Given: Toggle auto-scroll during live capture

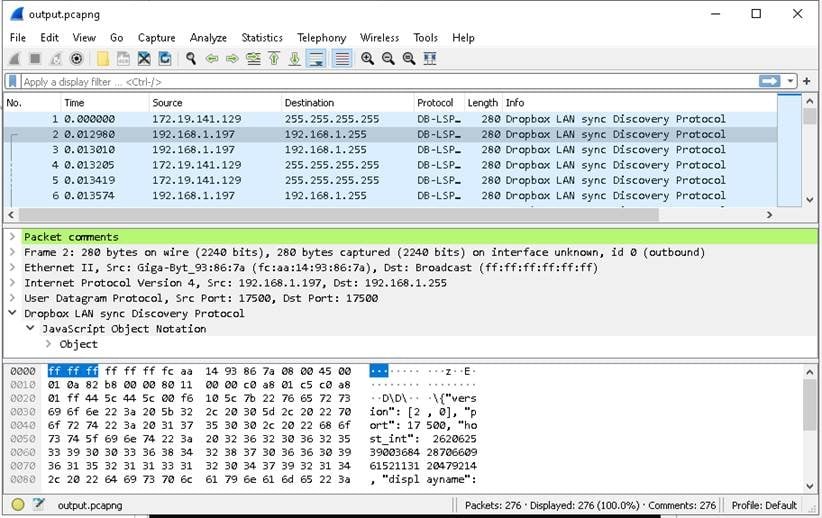Looking at the screenshot, I should click(316, 59).
